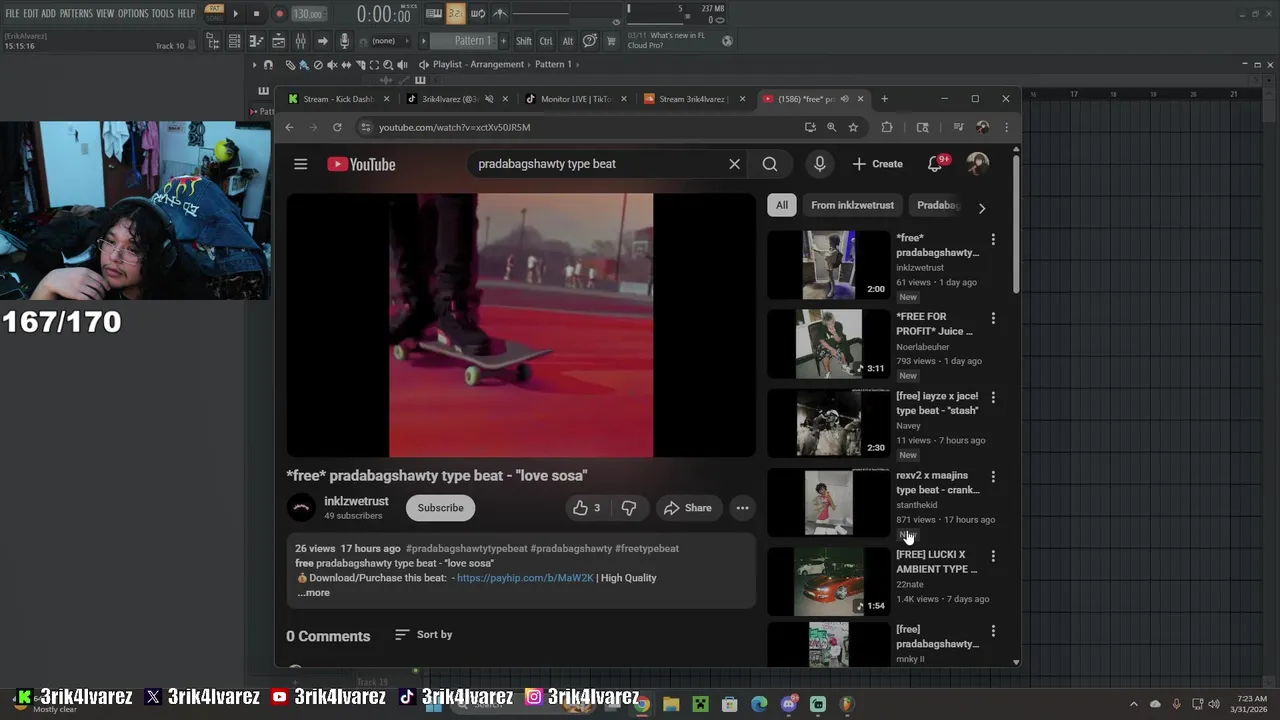Click the YouTube search magnifier button
This screenshot has height=720, width=1280.
(x=770, y=164)
